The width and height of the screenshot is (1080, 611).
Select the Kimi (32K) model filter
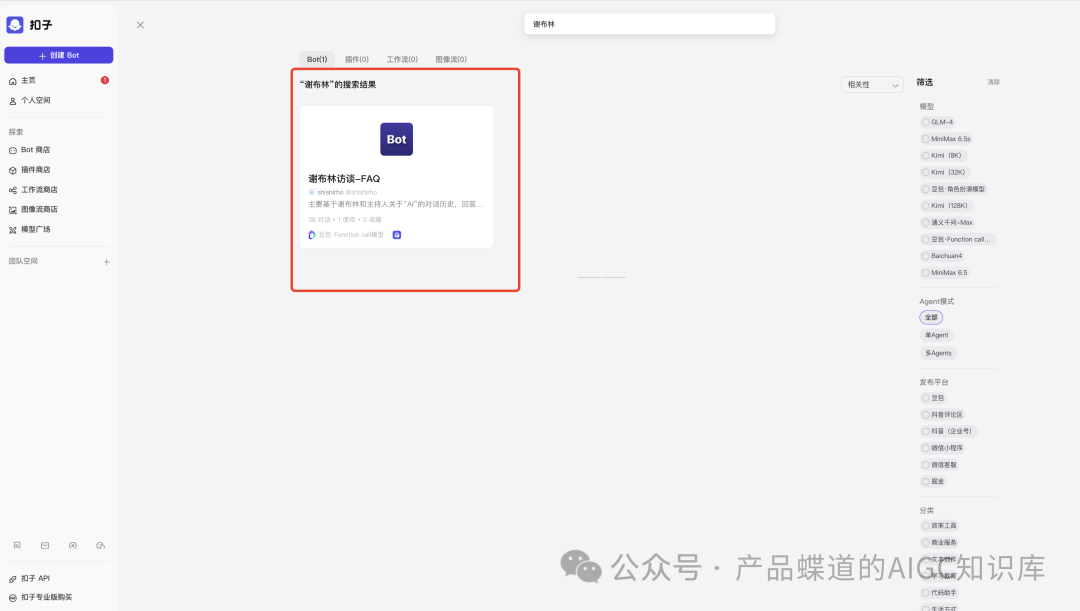click(944, 172)
